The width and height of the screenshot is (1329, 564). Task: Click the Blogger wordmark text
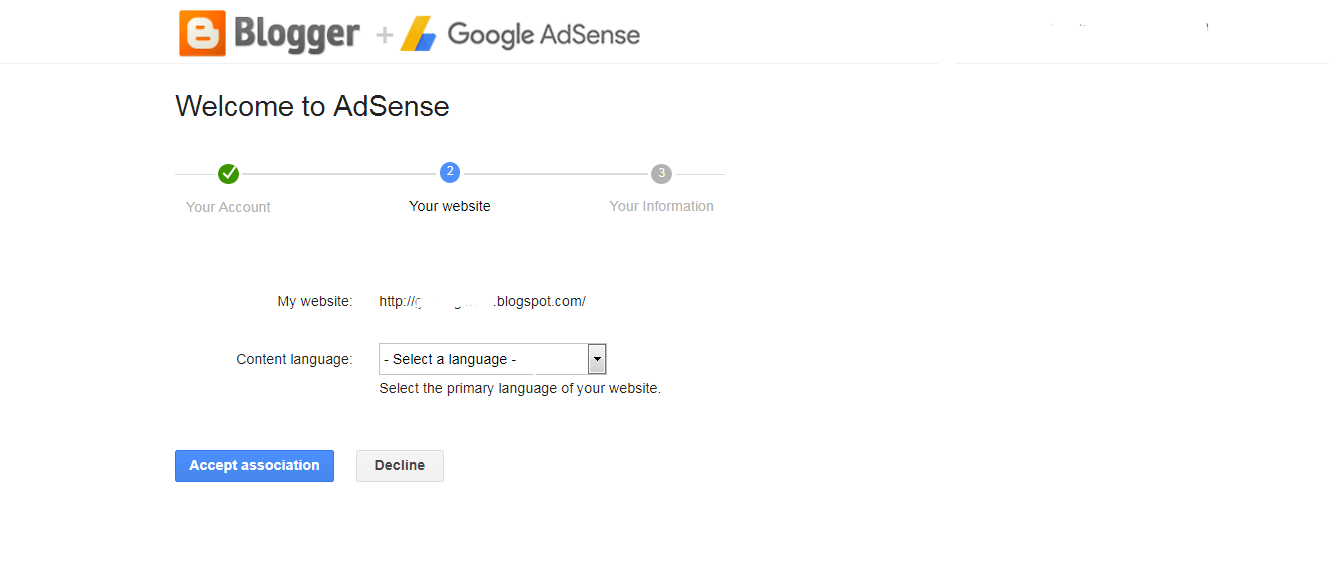click(x=296, y=35)
